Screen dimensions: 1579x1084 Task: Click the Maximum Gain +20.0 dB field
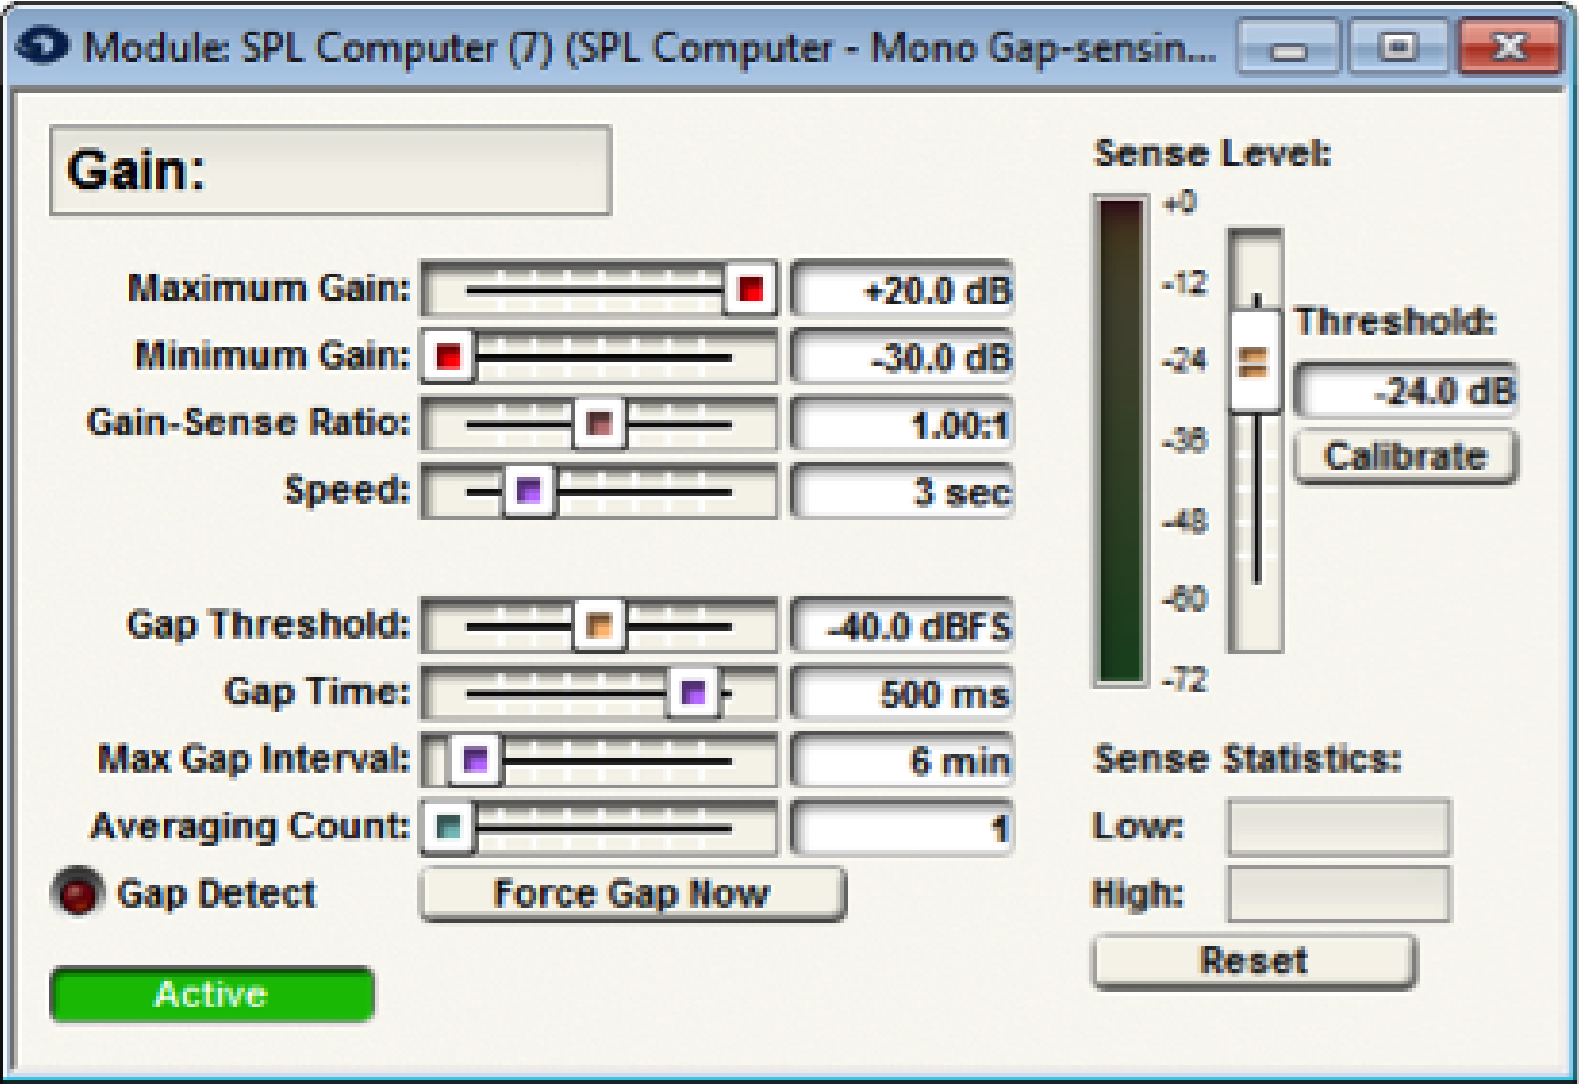(902, 290)
